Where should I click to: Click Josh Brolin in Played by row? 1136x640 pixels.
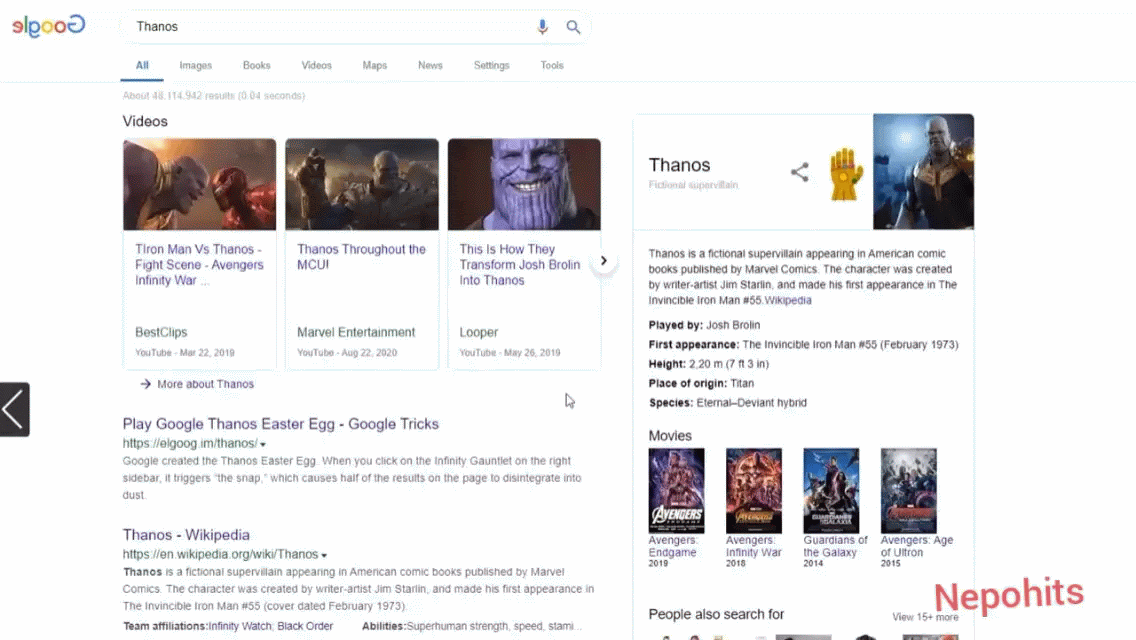pos(733,325)
